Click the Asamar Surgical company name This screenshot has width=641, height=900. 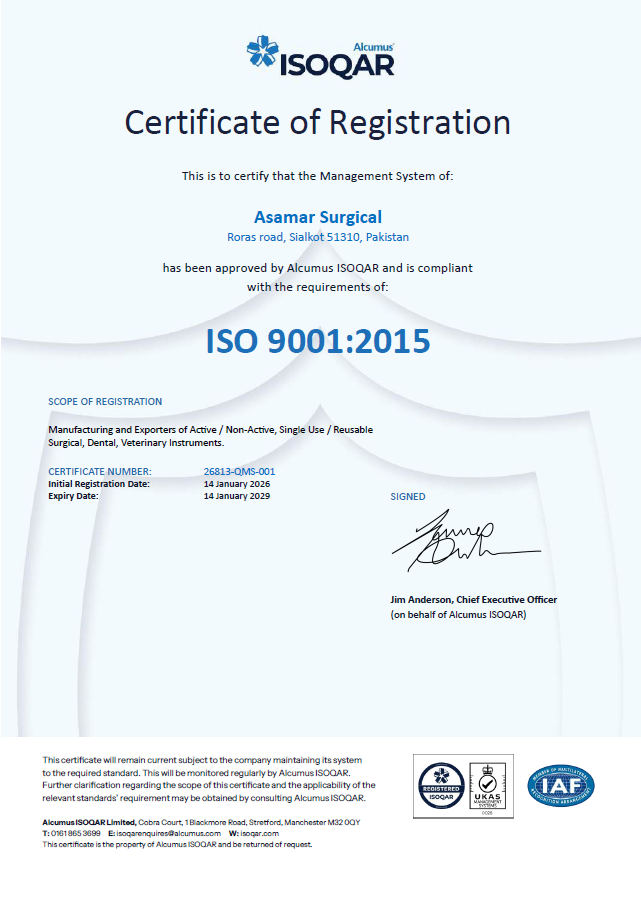318,217
